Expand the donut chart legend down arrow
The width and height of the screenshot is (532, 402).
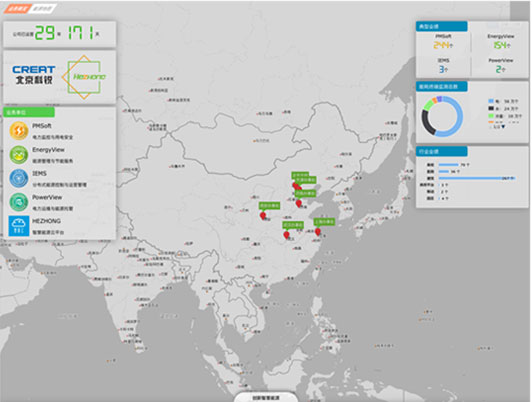503,127
